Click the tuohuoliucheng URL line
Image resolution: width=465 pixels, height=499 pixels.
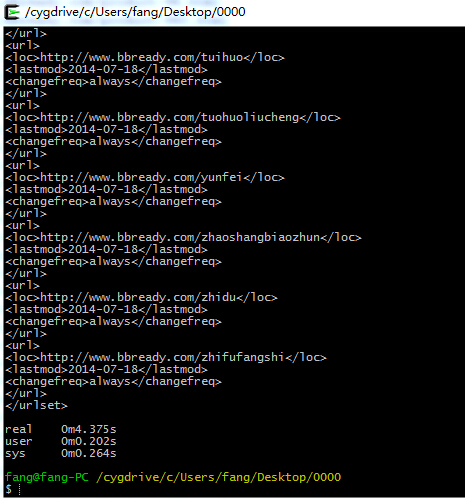click(173, 117)
